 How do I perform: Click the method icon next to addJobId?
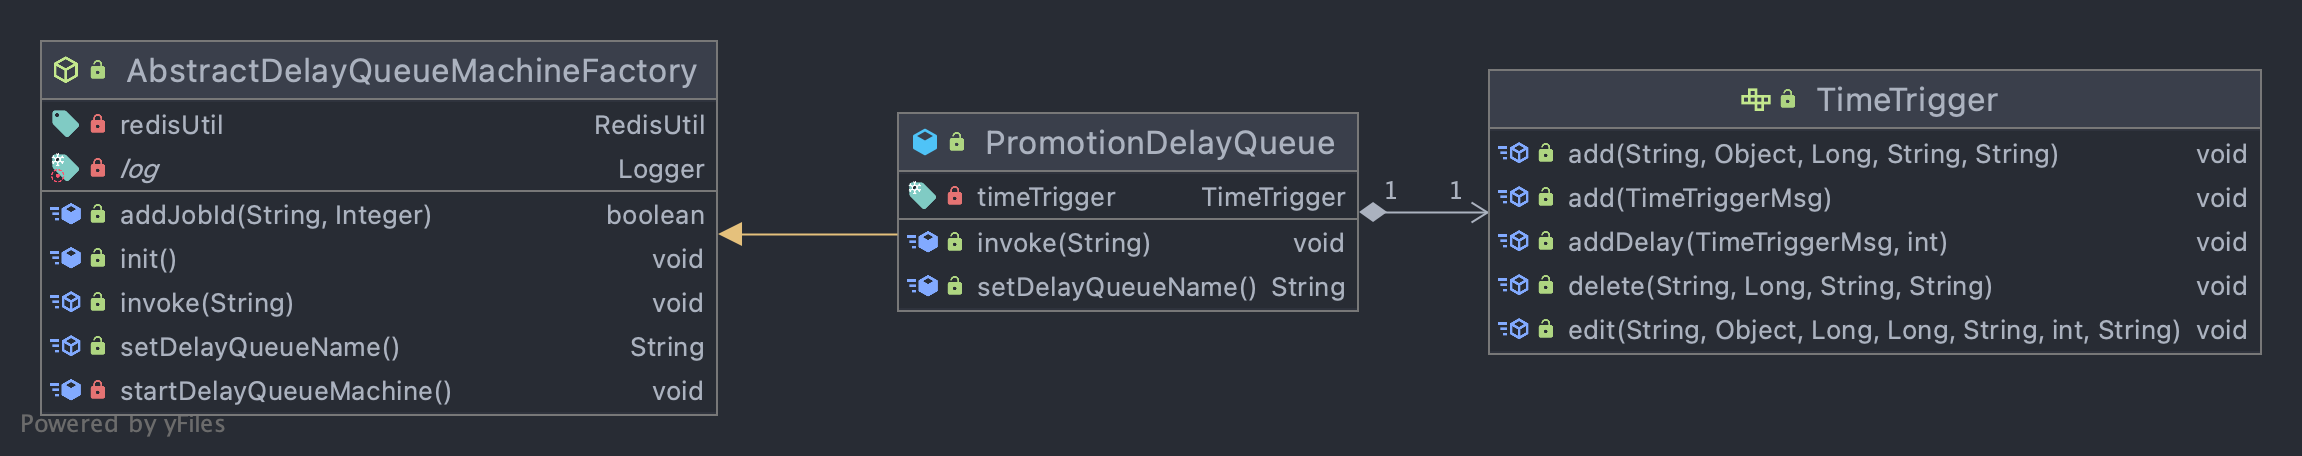[66, 214]
